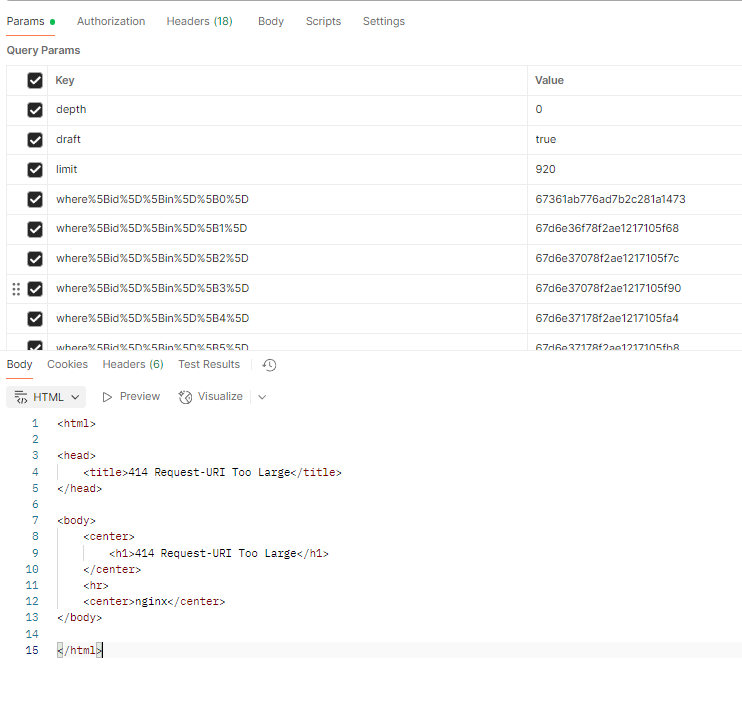The image size is (742, 704).
Task: Click the Visualize icon
Action: tap(185, 397)
